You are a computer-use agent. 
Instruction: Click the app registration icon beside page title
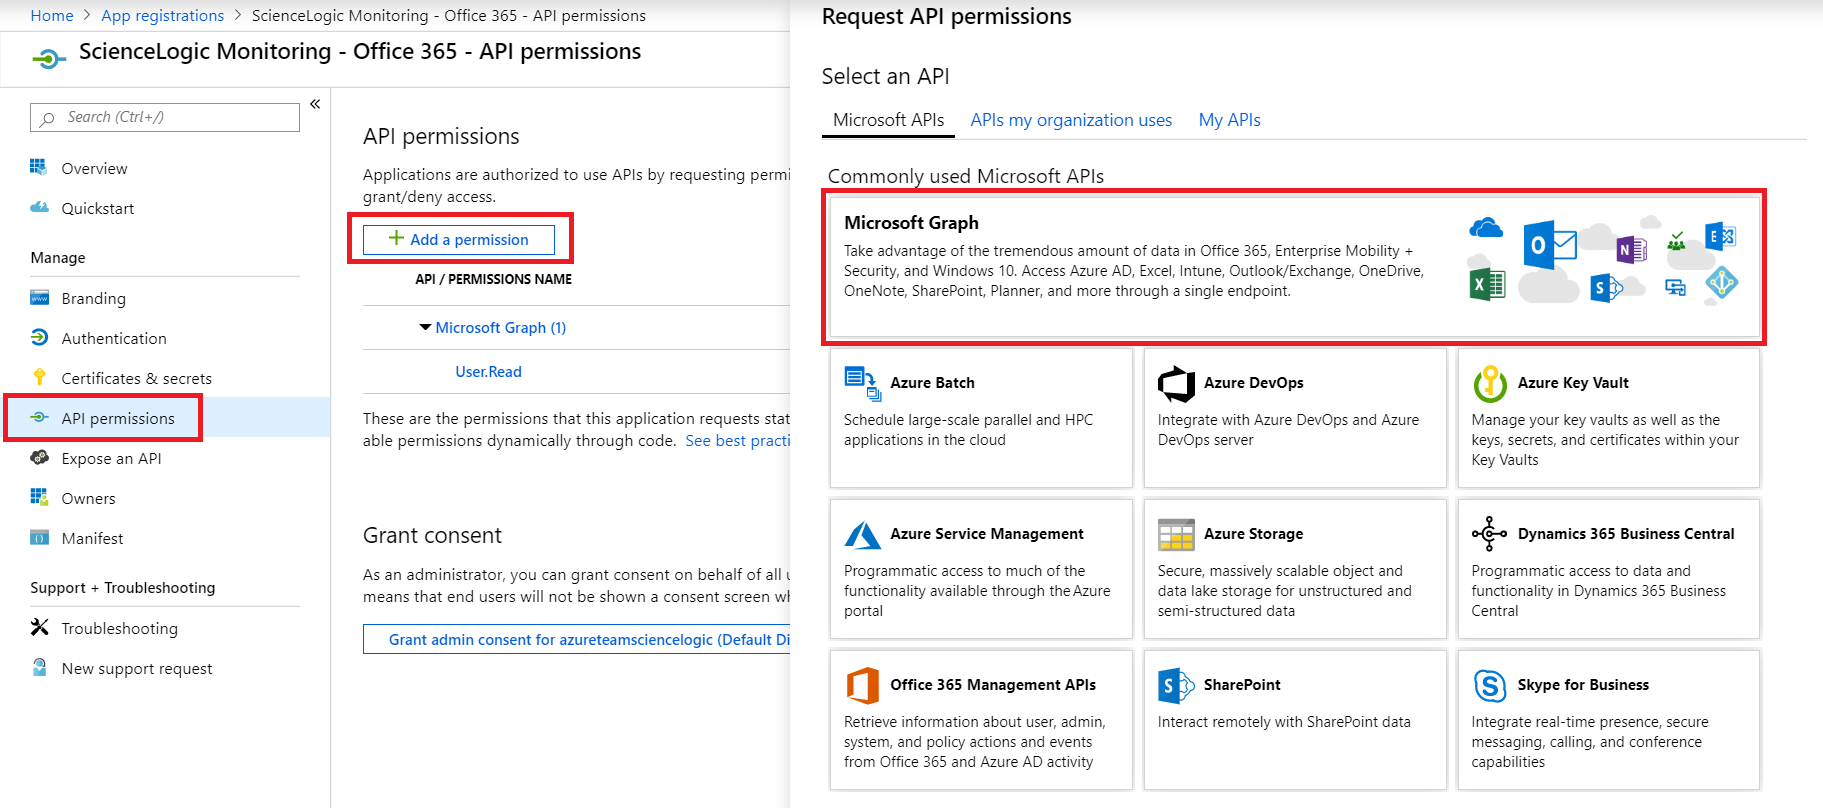[48, 59]
